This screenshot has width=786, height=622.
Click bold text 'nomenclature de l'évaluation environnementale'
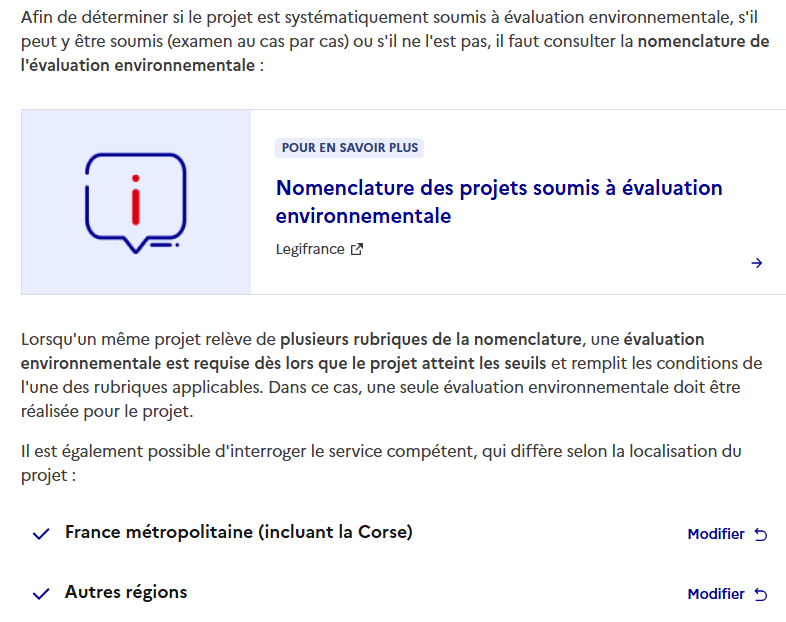click(395, 53)
